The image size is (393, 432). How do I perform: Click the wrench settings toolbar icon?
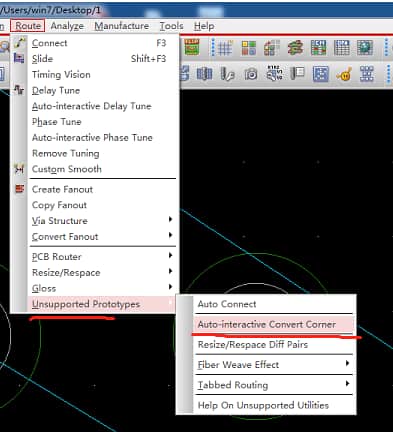coord(228,74)
